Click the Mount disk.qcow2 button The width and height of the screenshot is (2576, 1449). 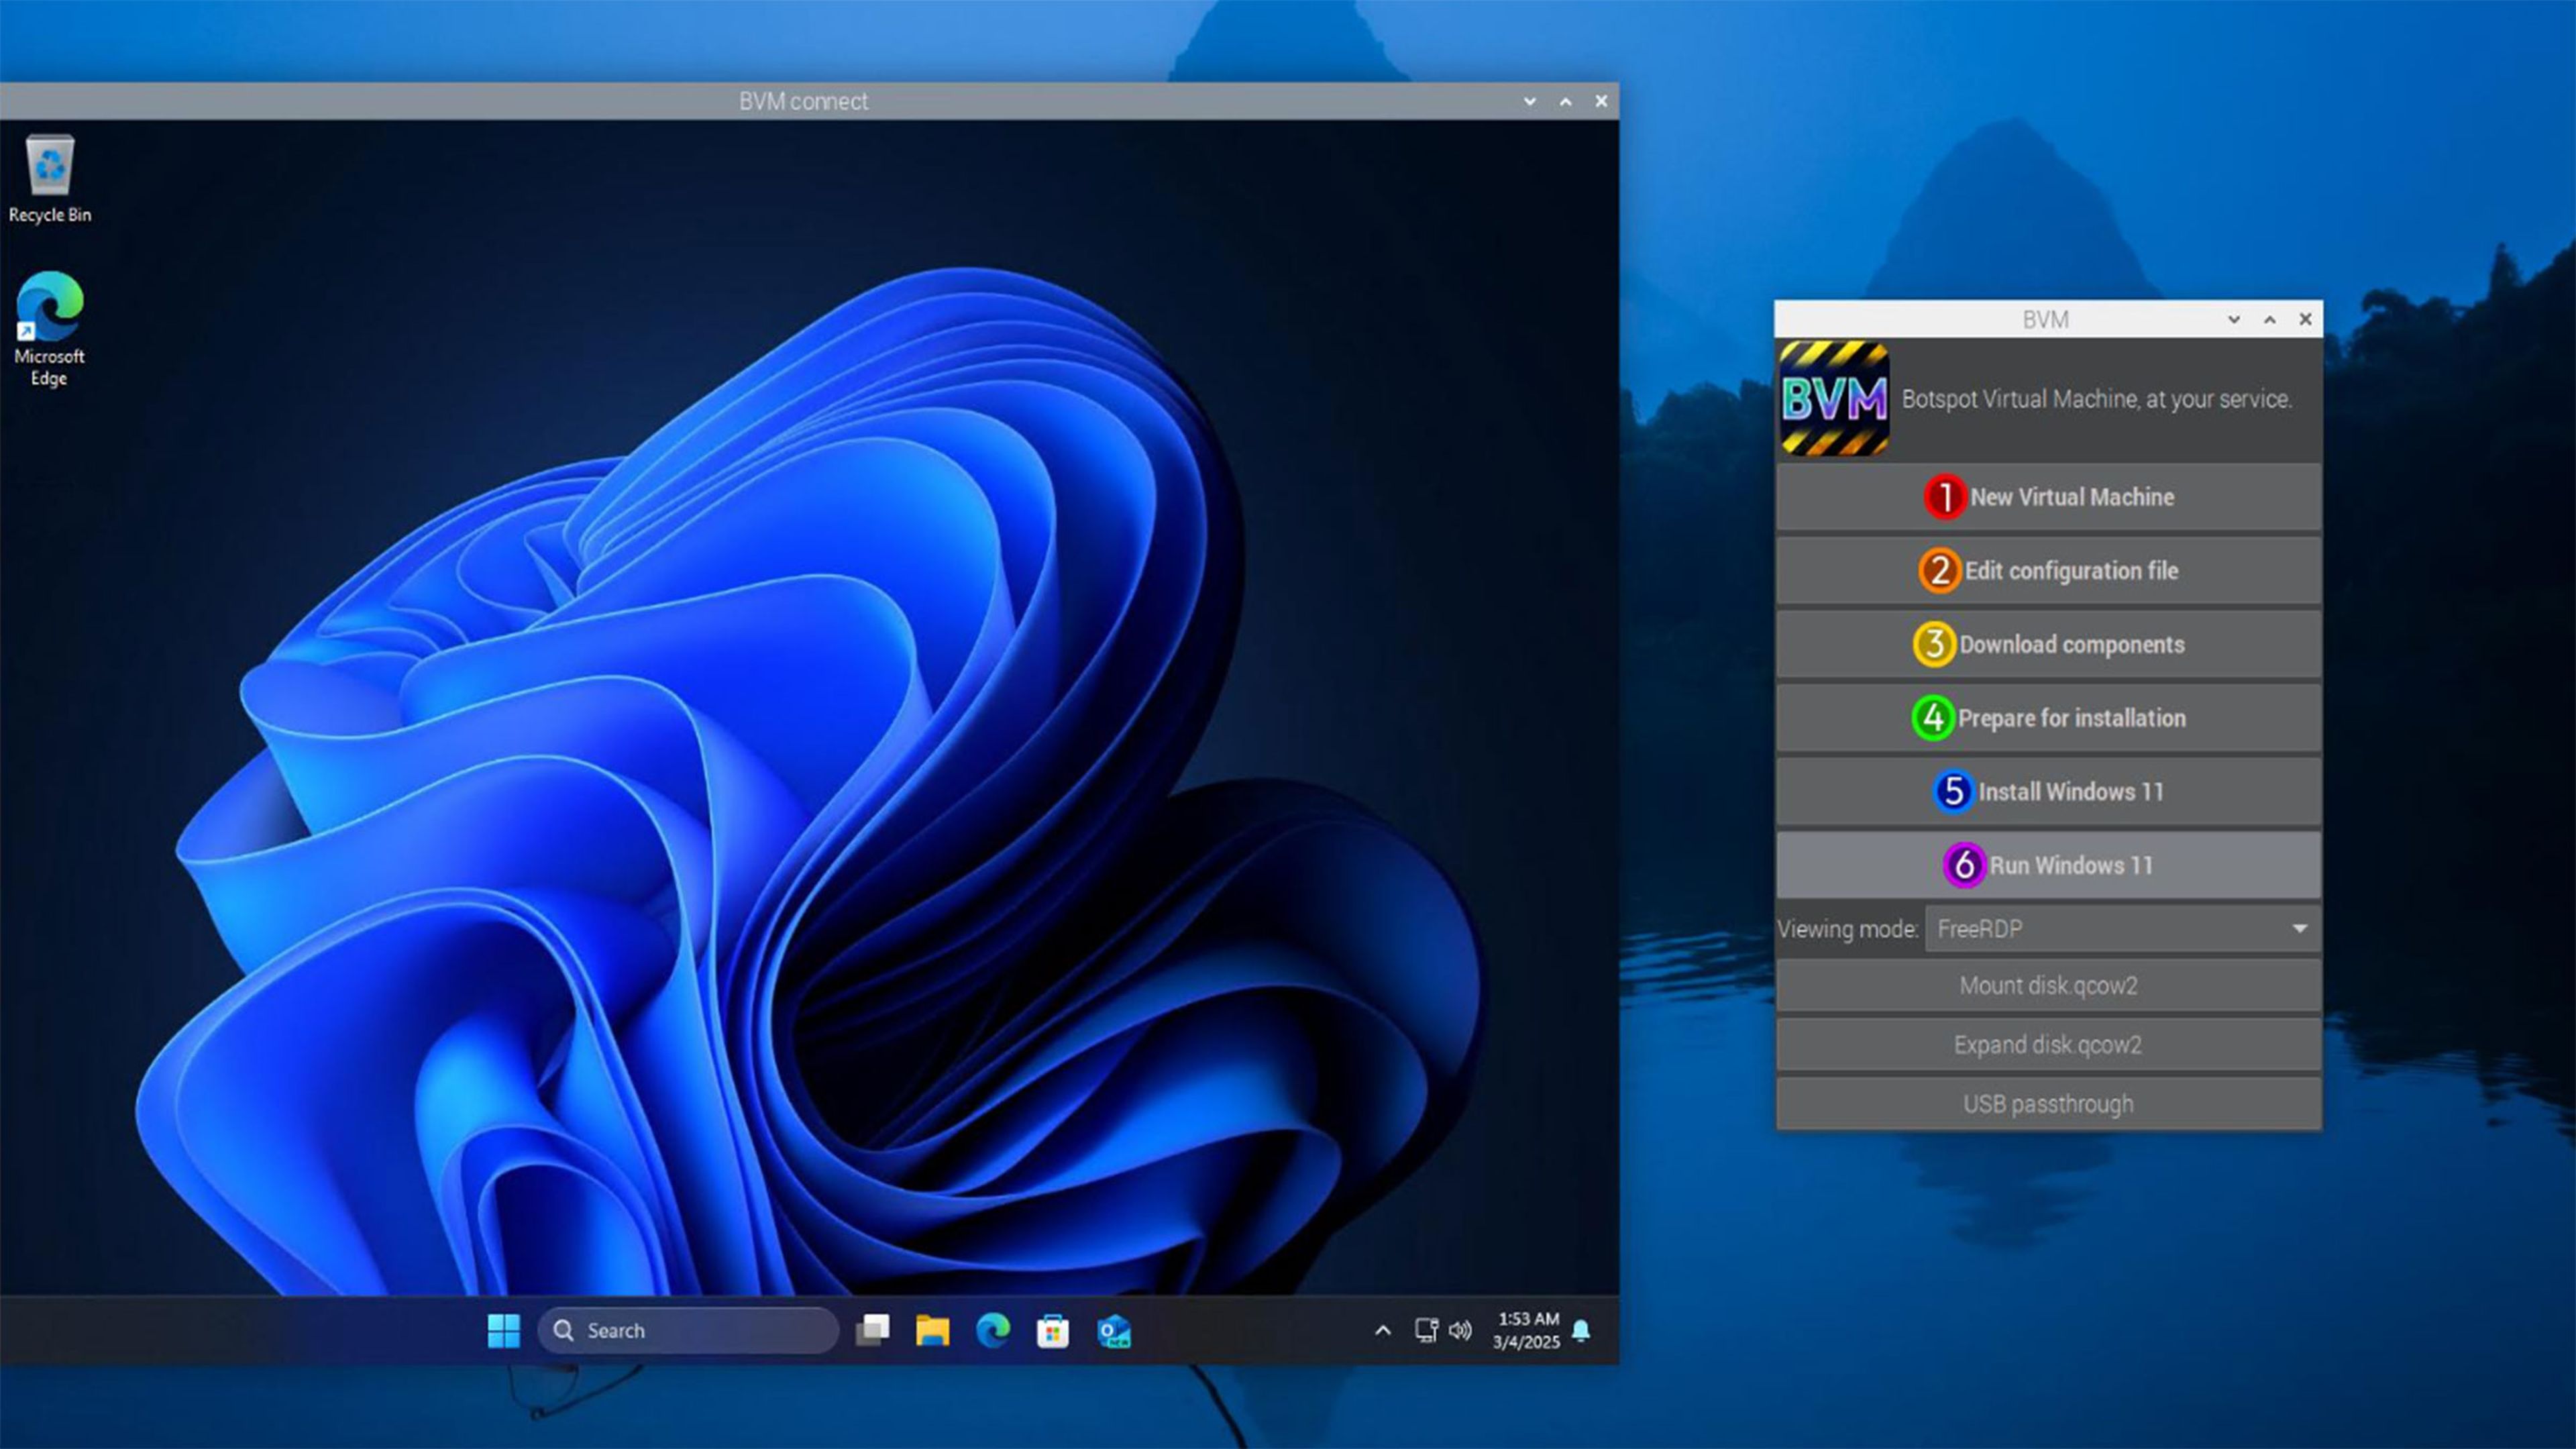(2048, 986)
